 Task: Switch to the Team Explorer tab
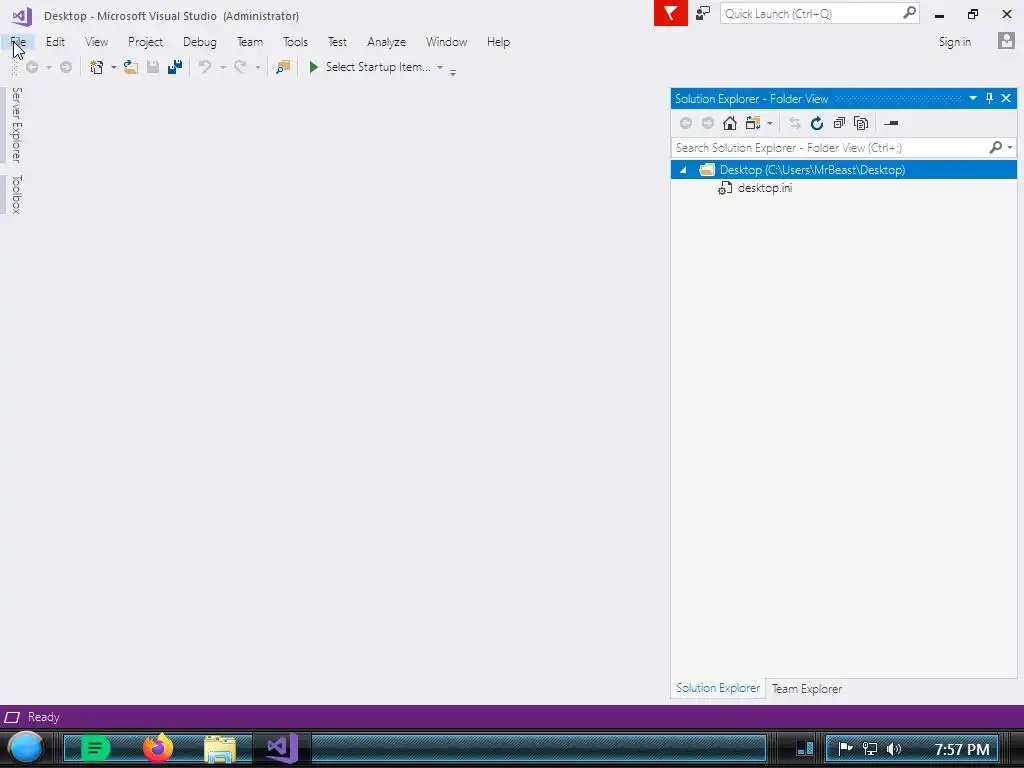[x=807, y=689]
